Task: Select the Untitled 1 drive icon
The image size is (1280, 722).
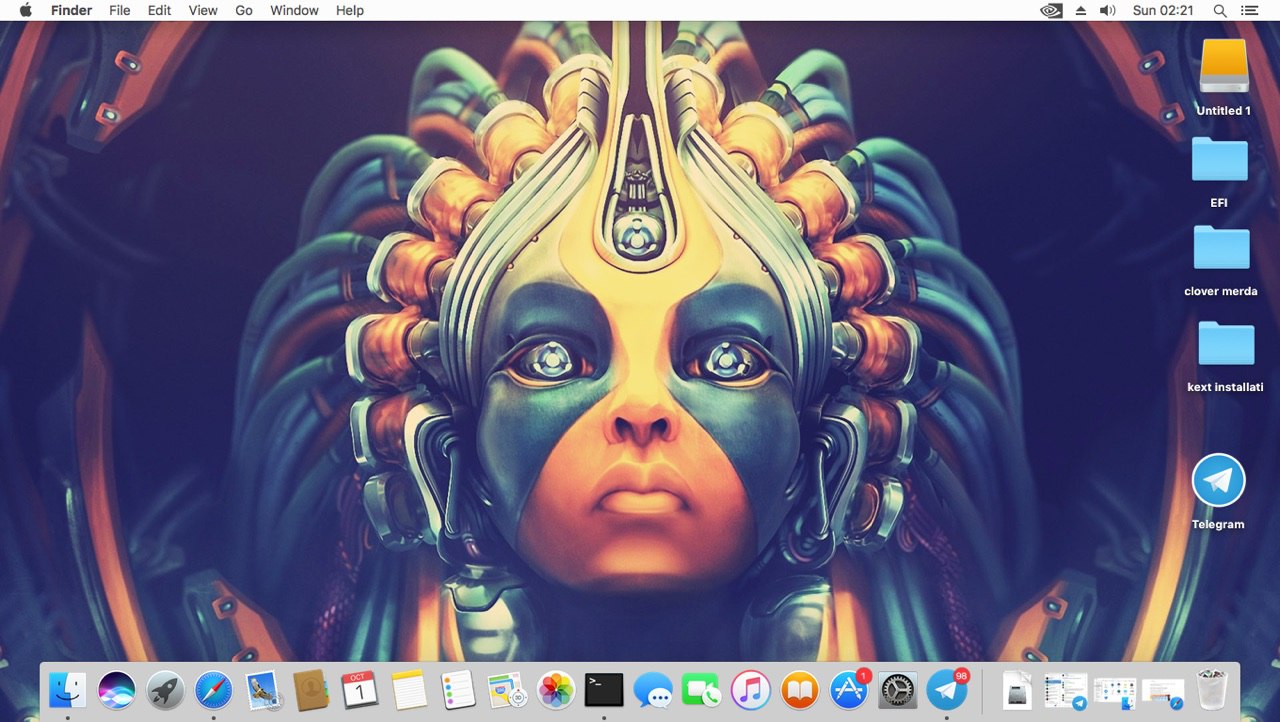Action: tap(1224, 78)
